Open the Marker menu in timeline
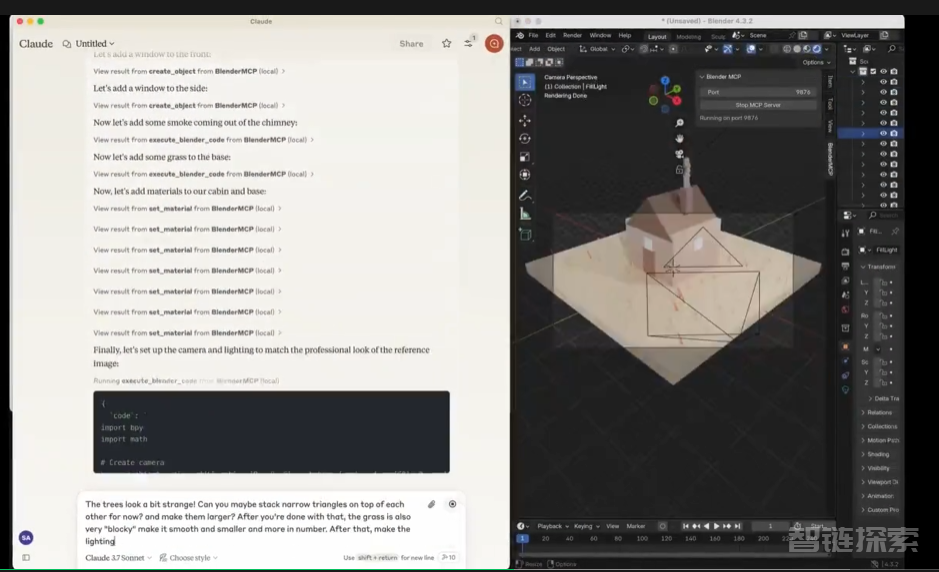This screenshot has width=939, height=572. [635, 526]
